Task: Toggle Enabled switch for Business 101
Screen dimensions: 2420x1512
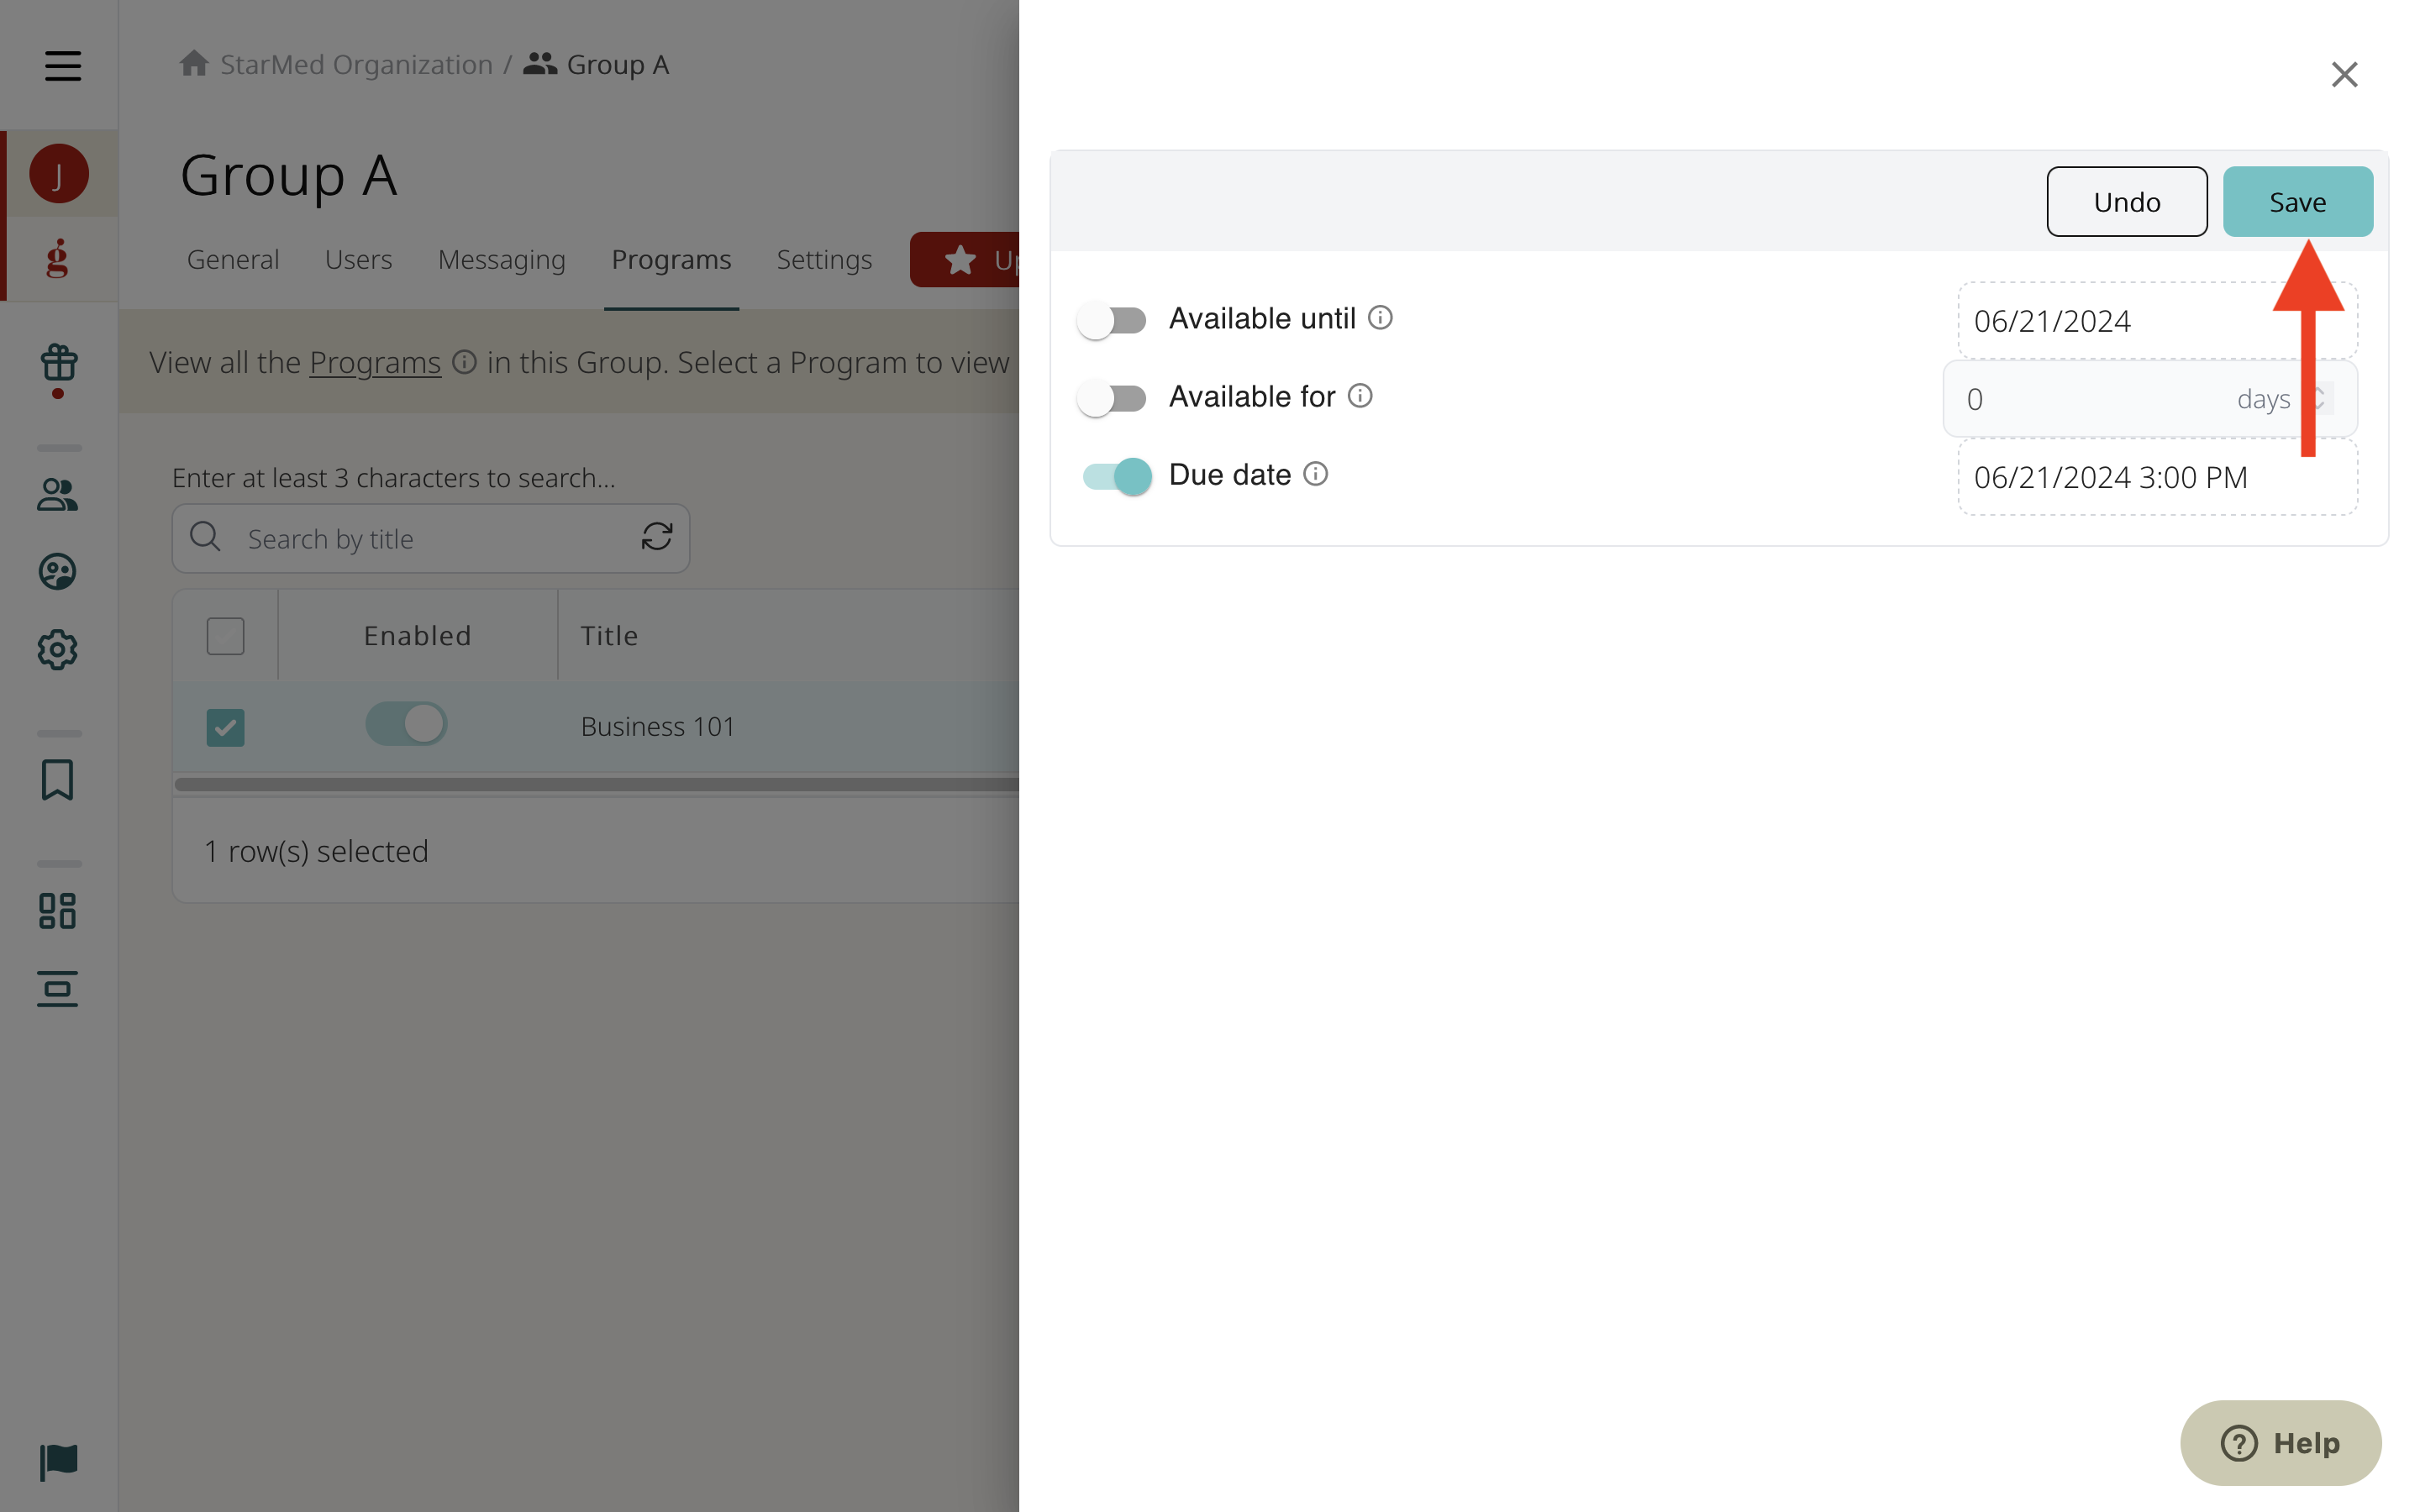Action: [x=406, y=724]
